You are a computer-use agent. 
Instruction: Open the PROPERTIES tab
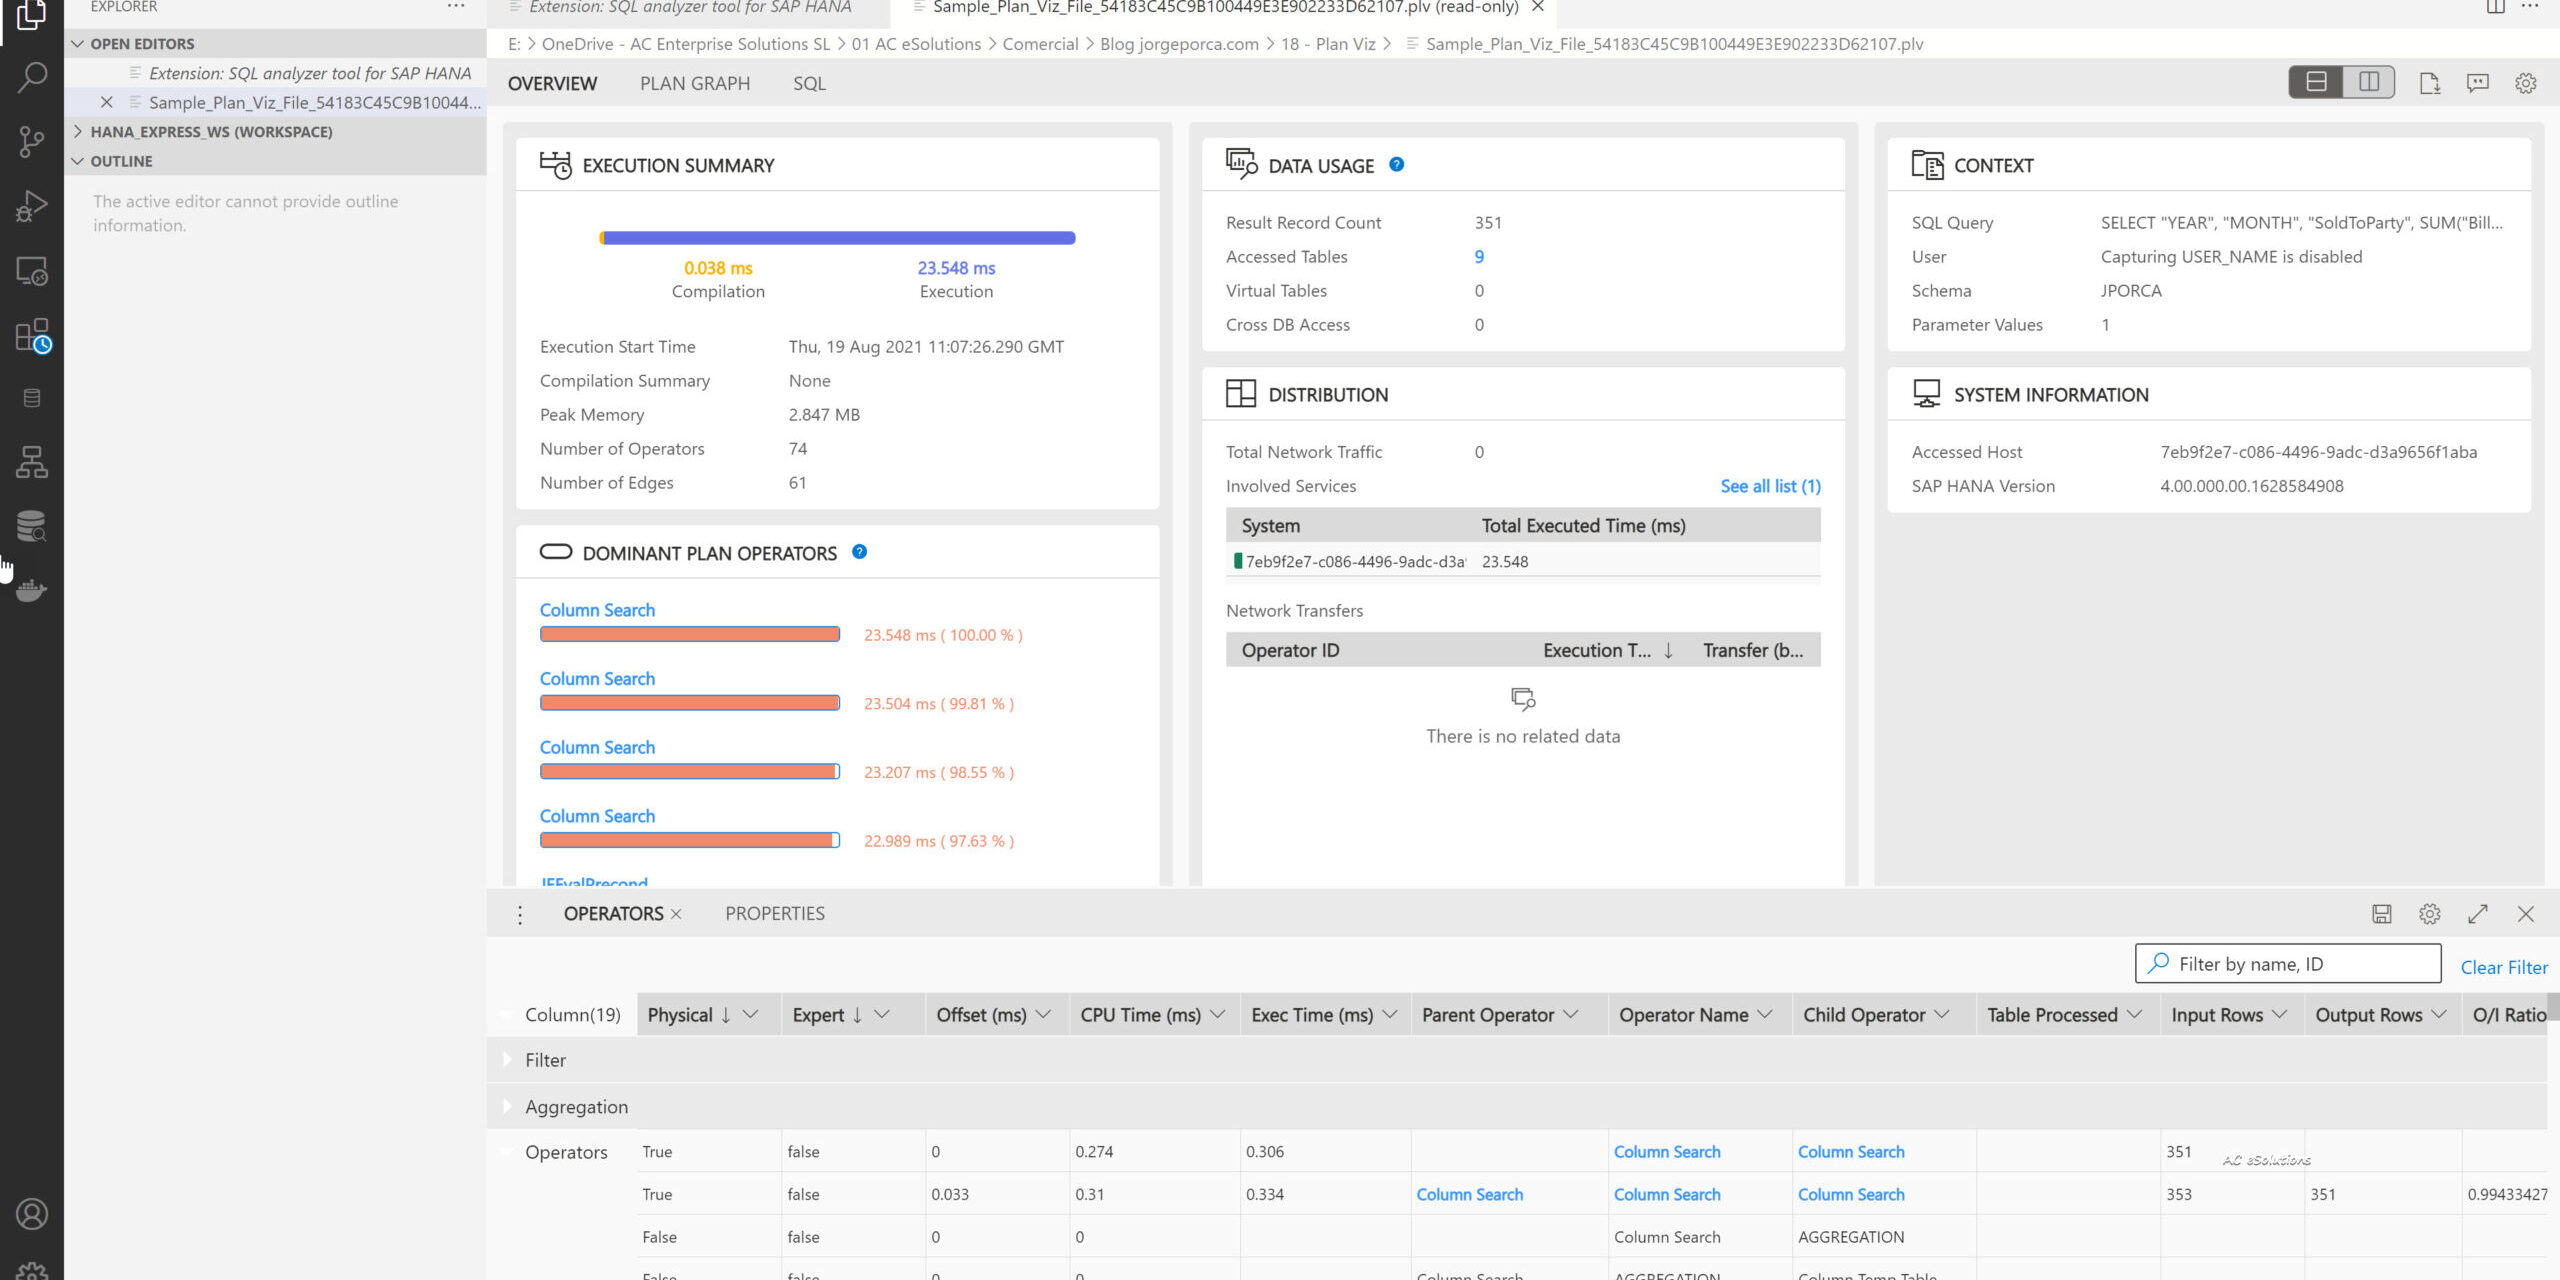(774, 914)
